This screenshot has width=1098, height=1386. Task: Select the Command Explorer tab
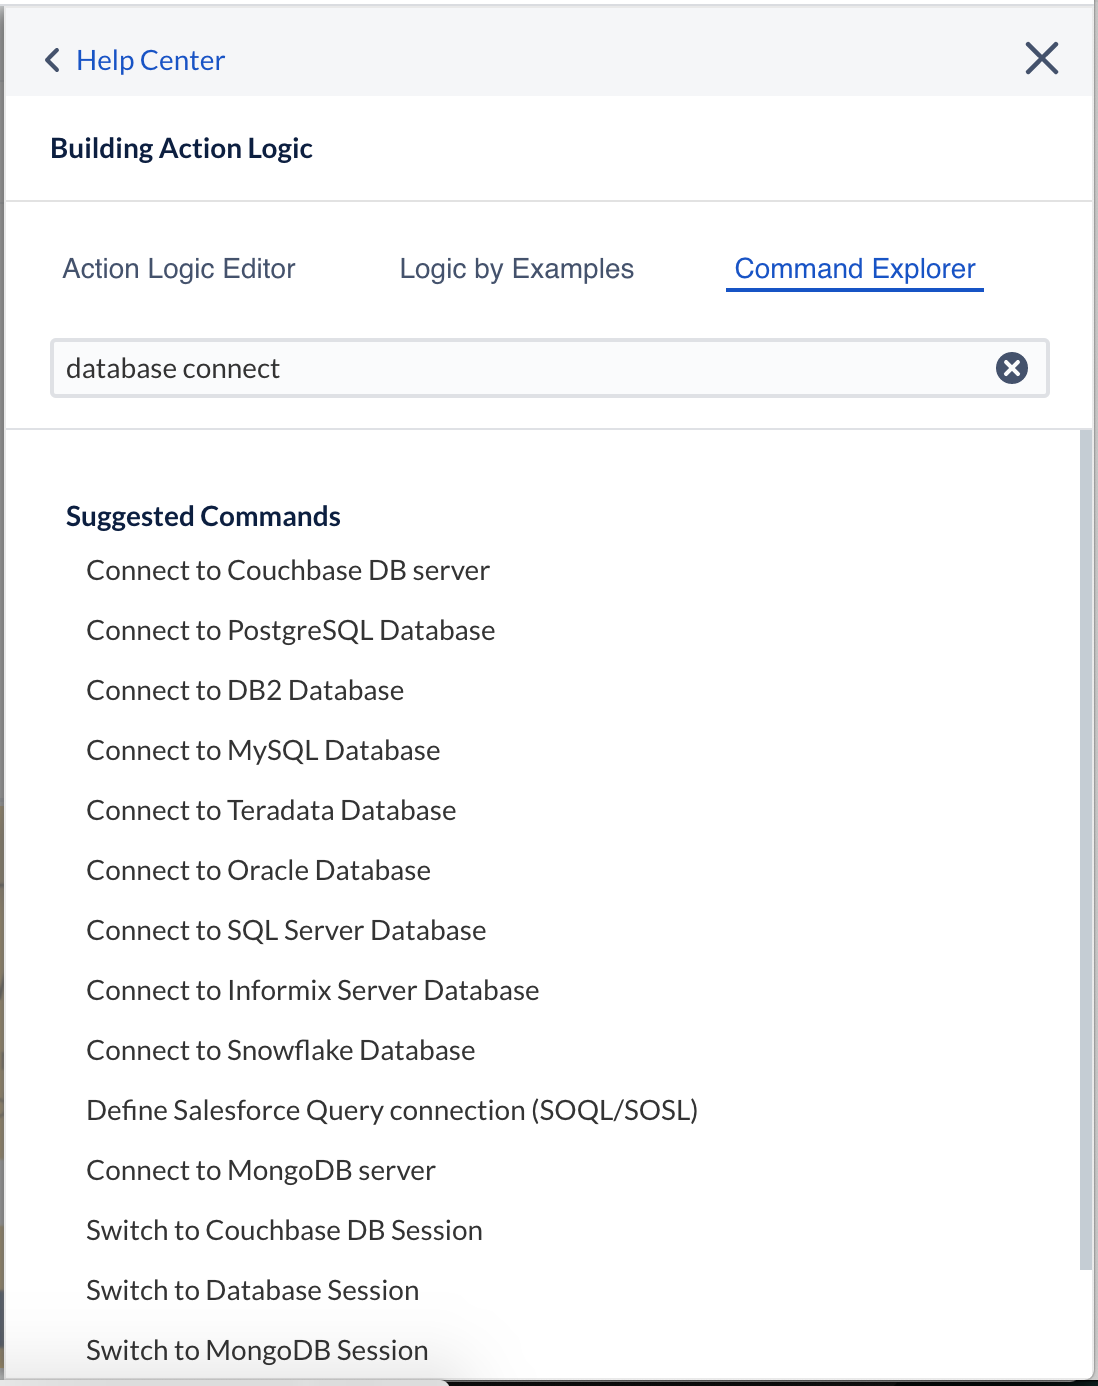click(x=854, y=269)
